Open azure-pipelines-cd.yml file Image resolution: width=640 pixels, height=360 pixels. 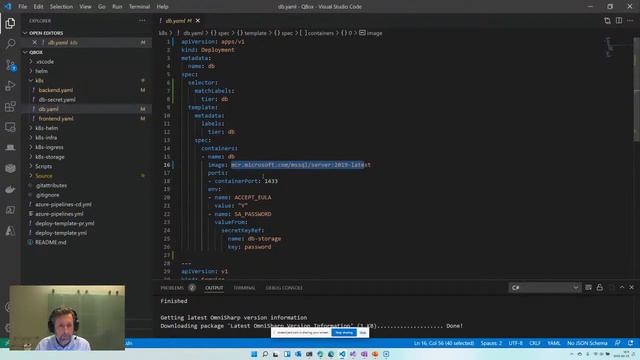(x=63, y=204)
